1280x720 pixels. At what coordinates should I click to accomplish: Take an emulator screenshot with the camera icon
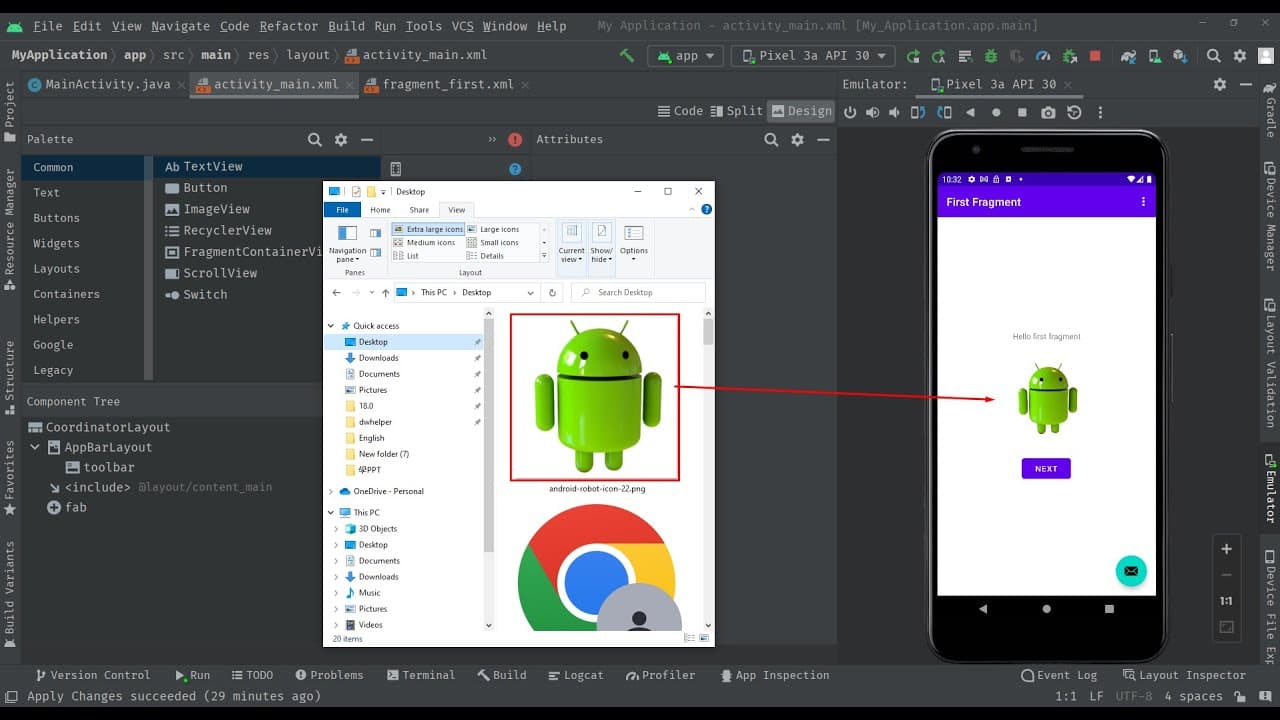point(1048,113)
